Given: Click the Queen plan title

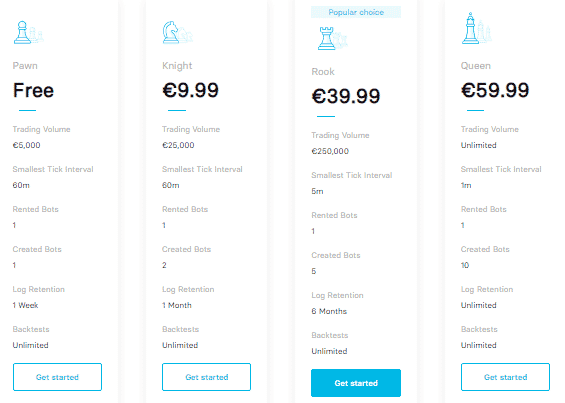Looking at the screenshot, I should click(x=476, y=66).
